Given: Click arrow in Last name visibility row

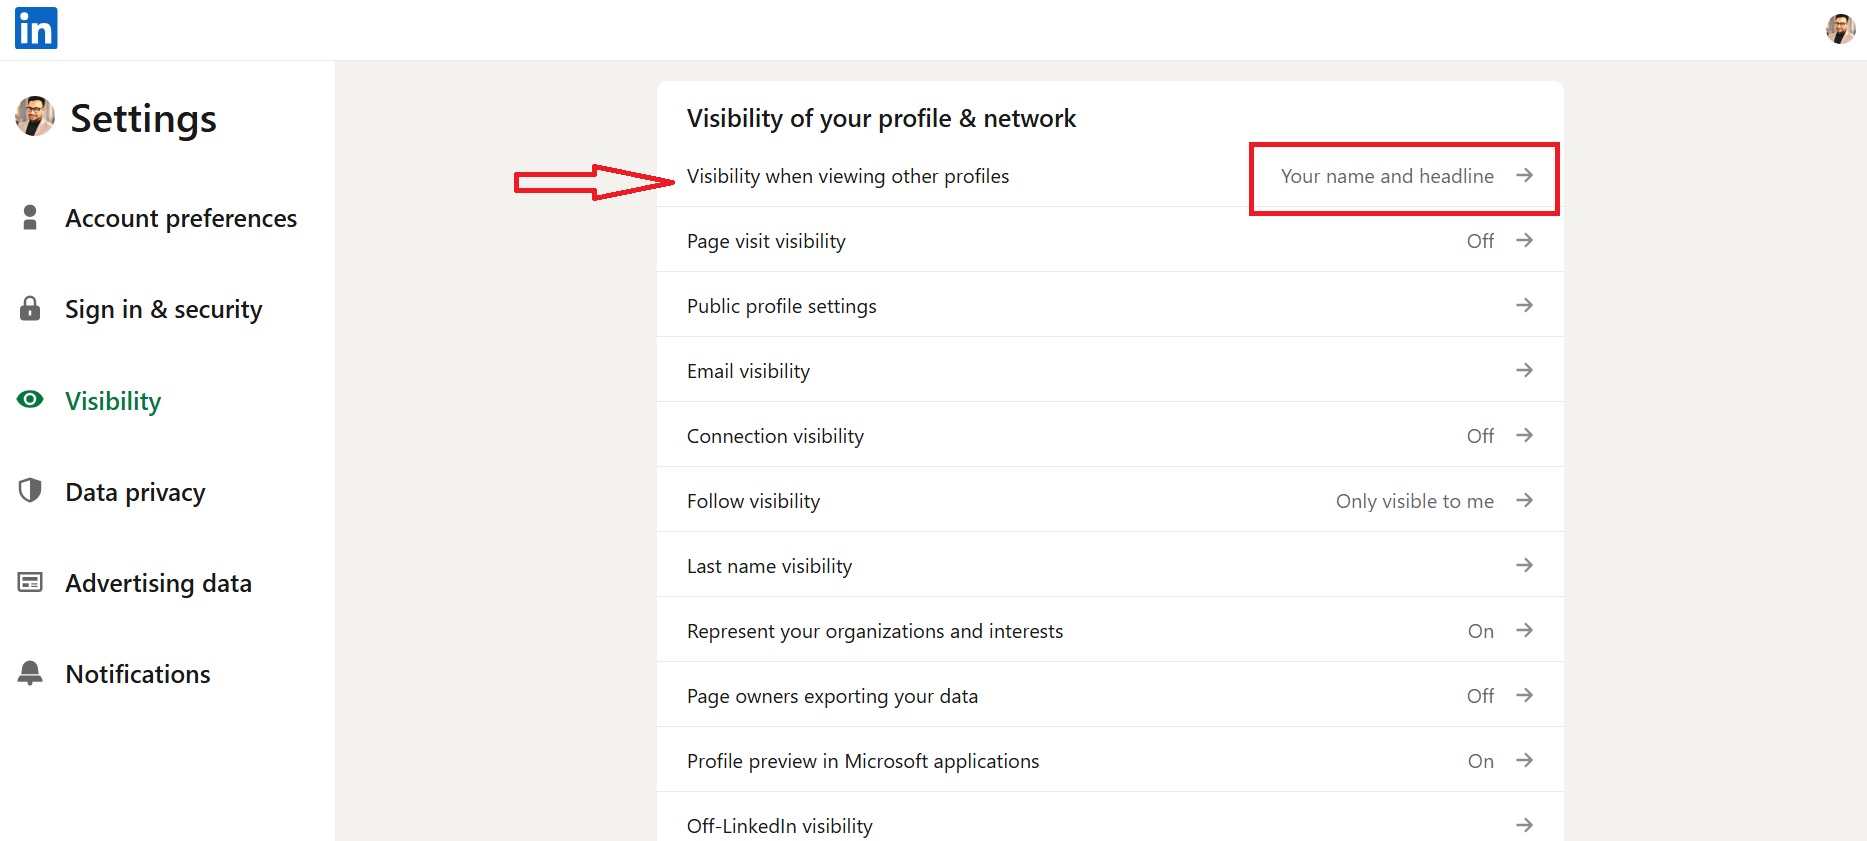Looking at the screenshot, I should [1524, 565].
